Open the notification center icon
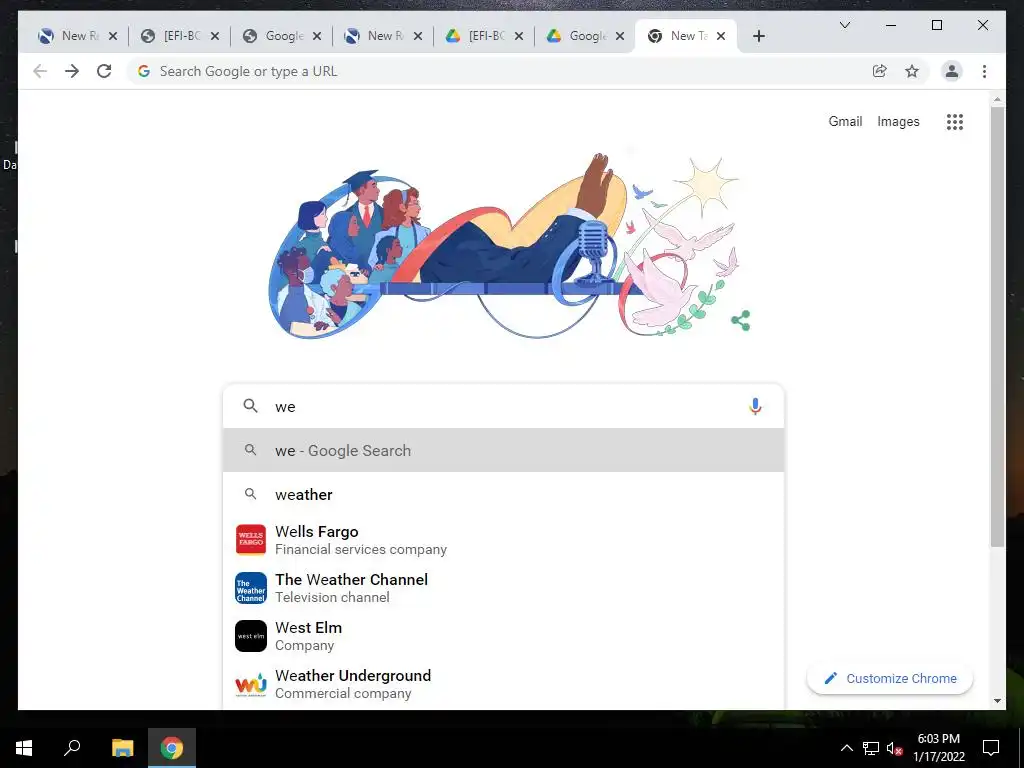This screenshot has height=768, width=1024. (x=991, y=748)
